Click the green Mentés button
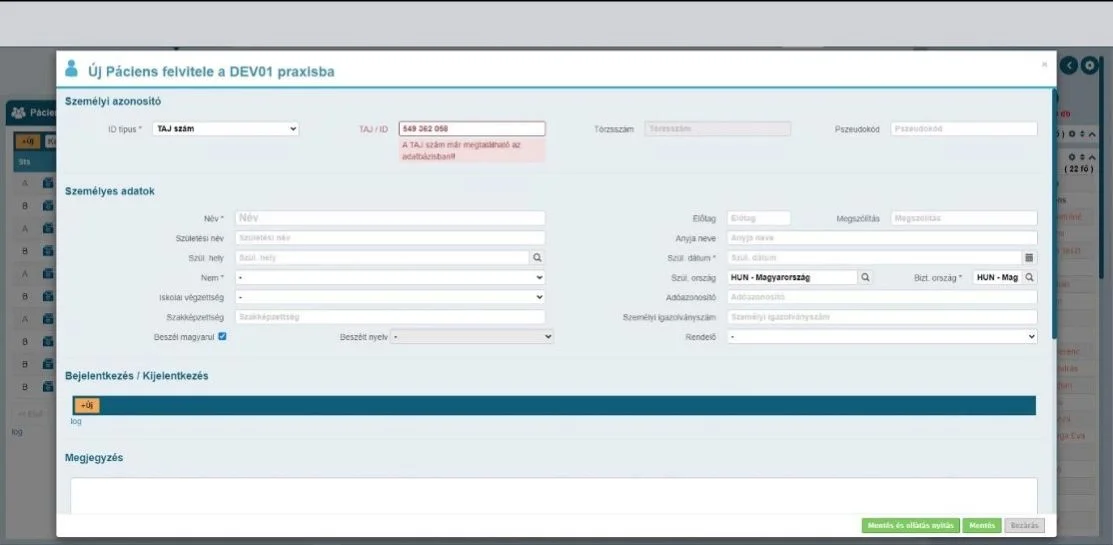Viewport: 1113px width, 545px height. (x=982, y=526)
